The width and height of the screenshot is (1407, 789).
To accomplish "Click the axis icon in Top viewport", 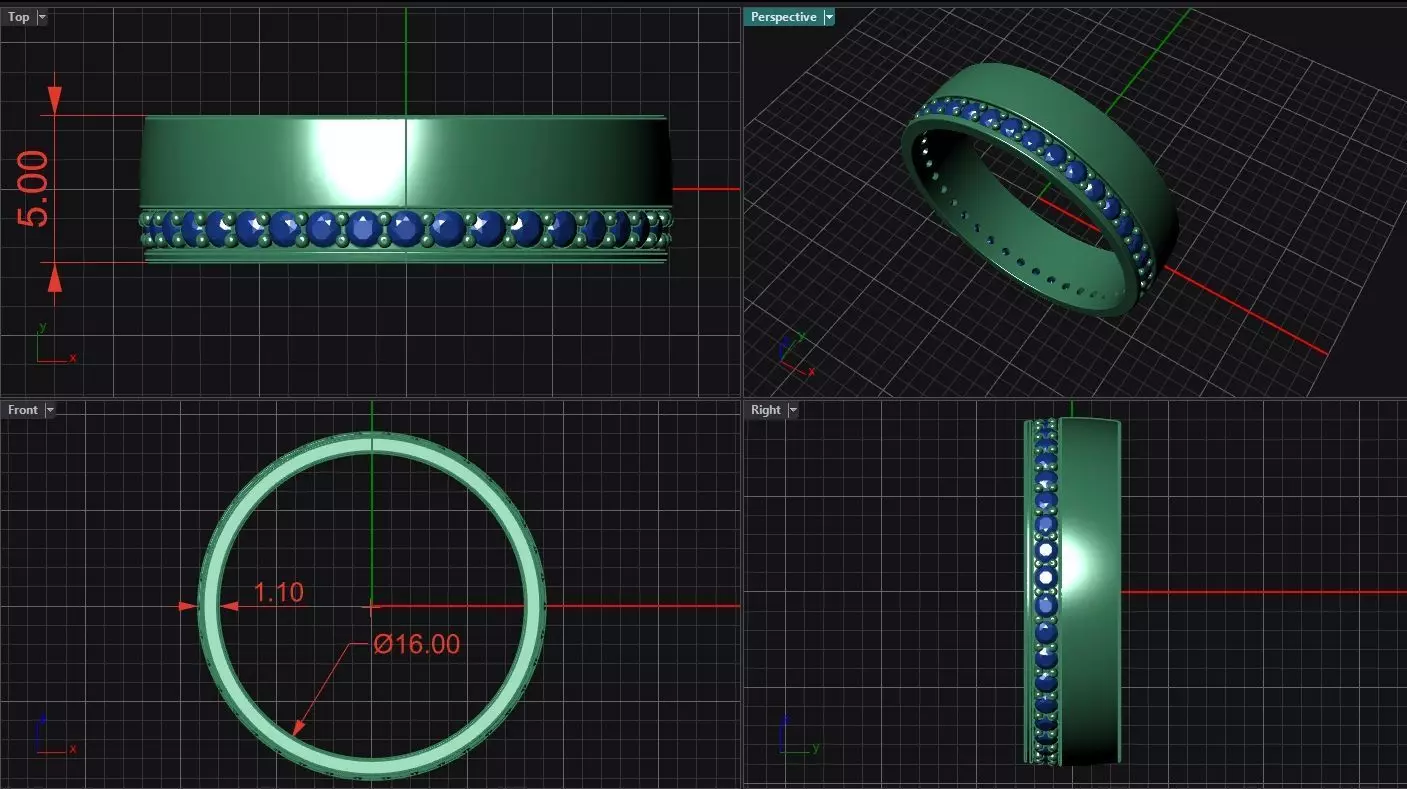I will click(x=56, y=343).
